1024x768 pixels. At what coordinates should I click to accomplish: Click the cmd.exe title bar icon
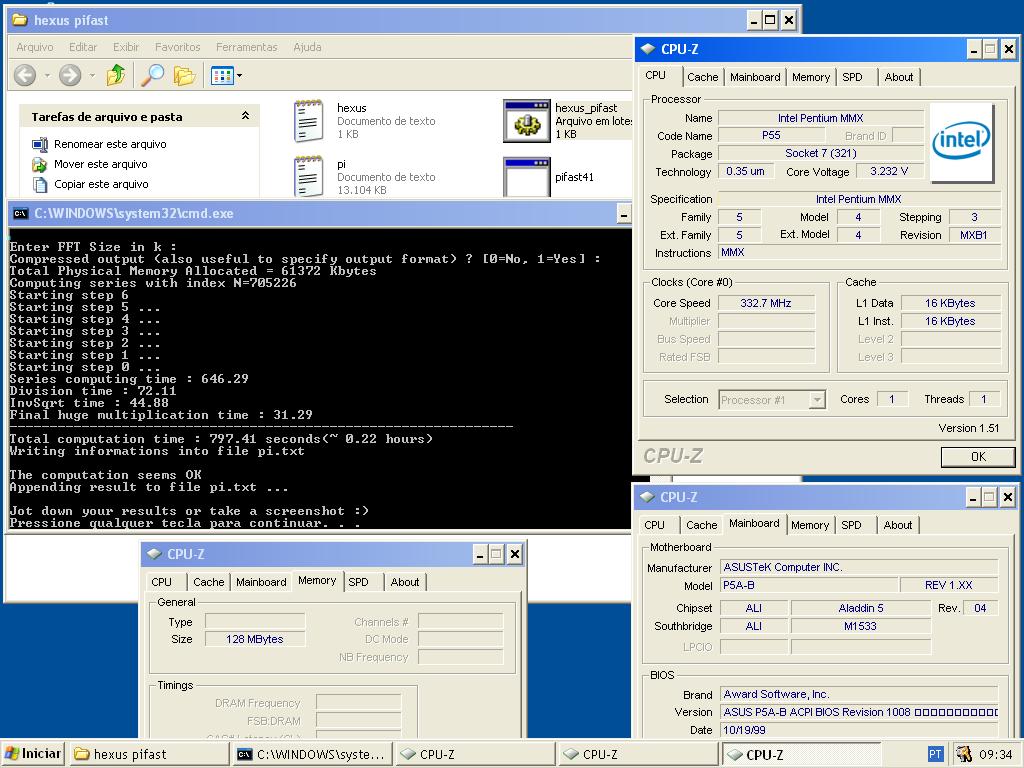20,214
